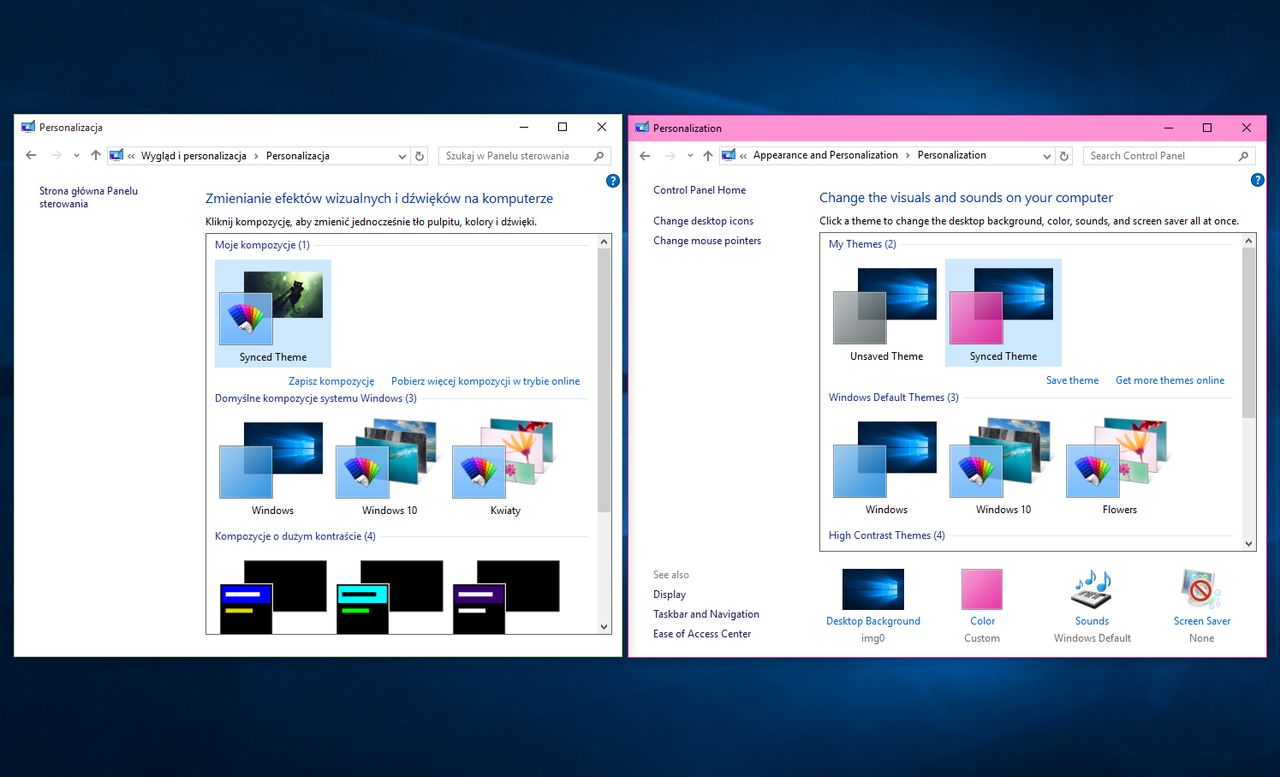
Task: Open Desktop Background settings icon
Action: tap(873, 589)
